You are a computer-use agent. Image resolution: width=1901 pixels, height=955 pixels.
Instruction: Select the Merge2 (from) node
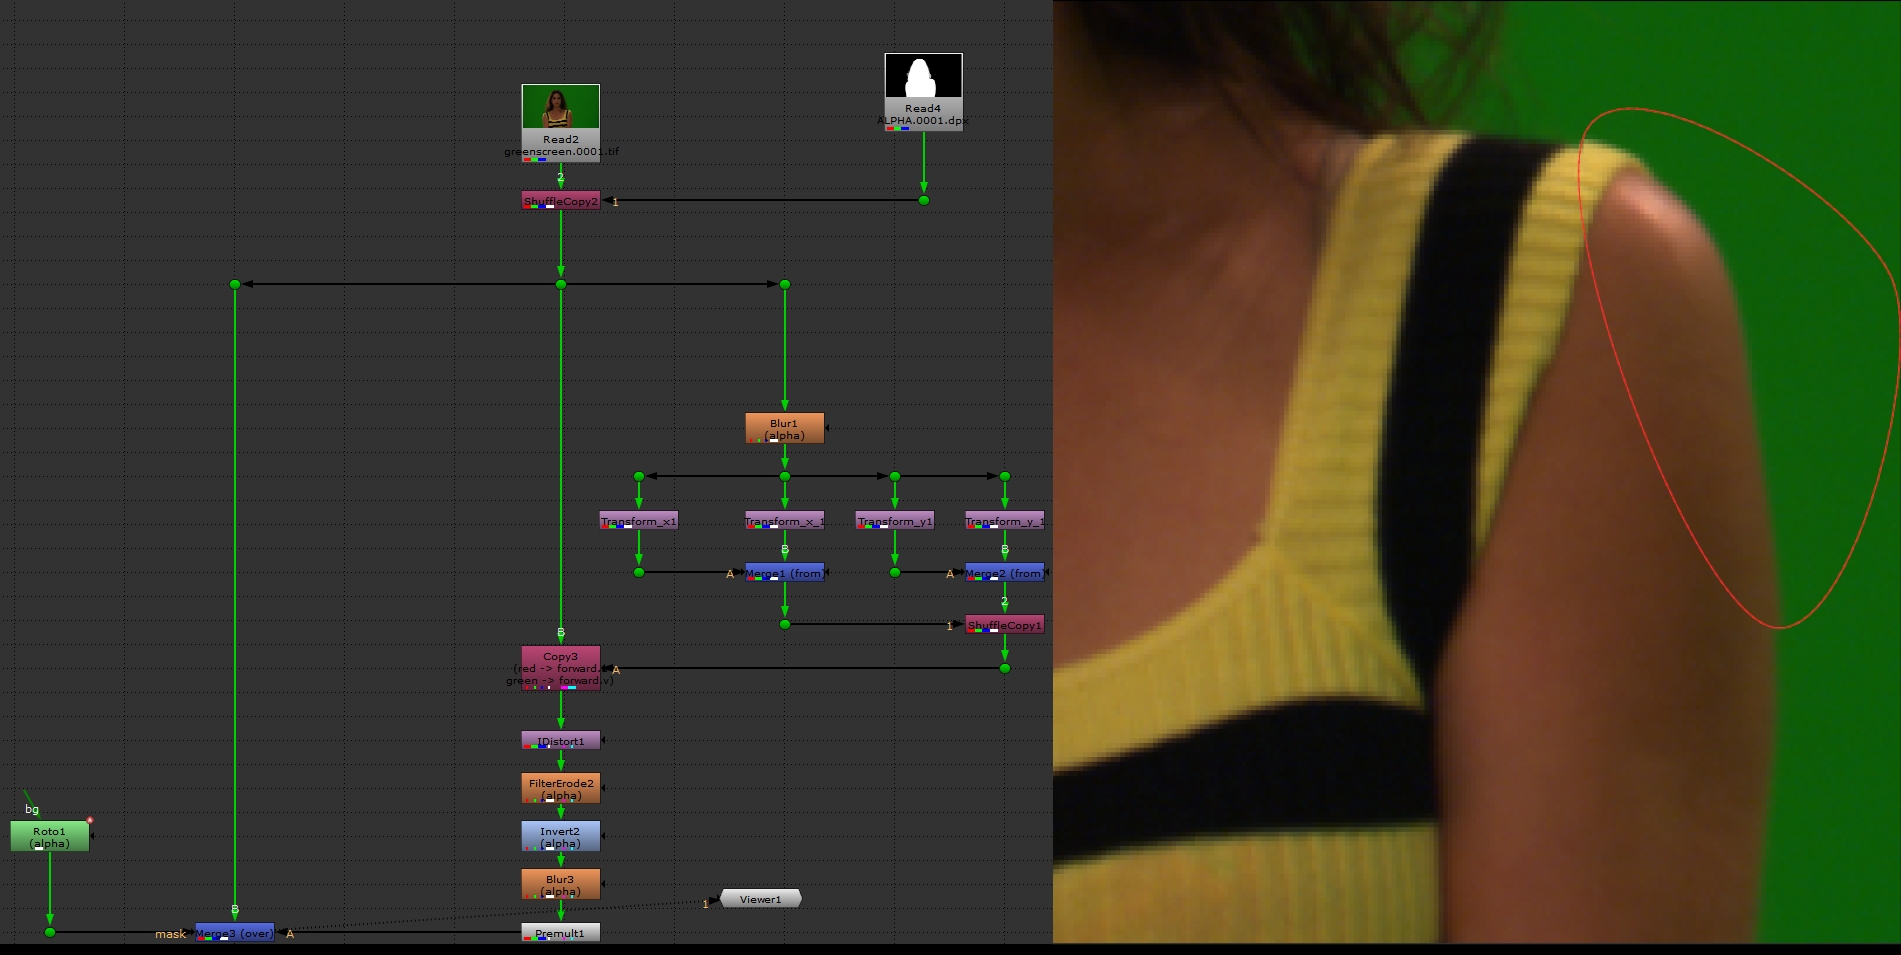pyautogui.click(x=1004, y=573)
